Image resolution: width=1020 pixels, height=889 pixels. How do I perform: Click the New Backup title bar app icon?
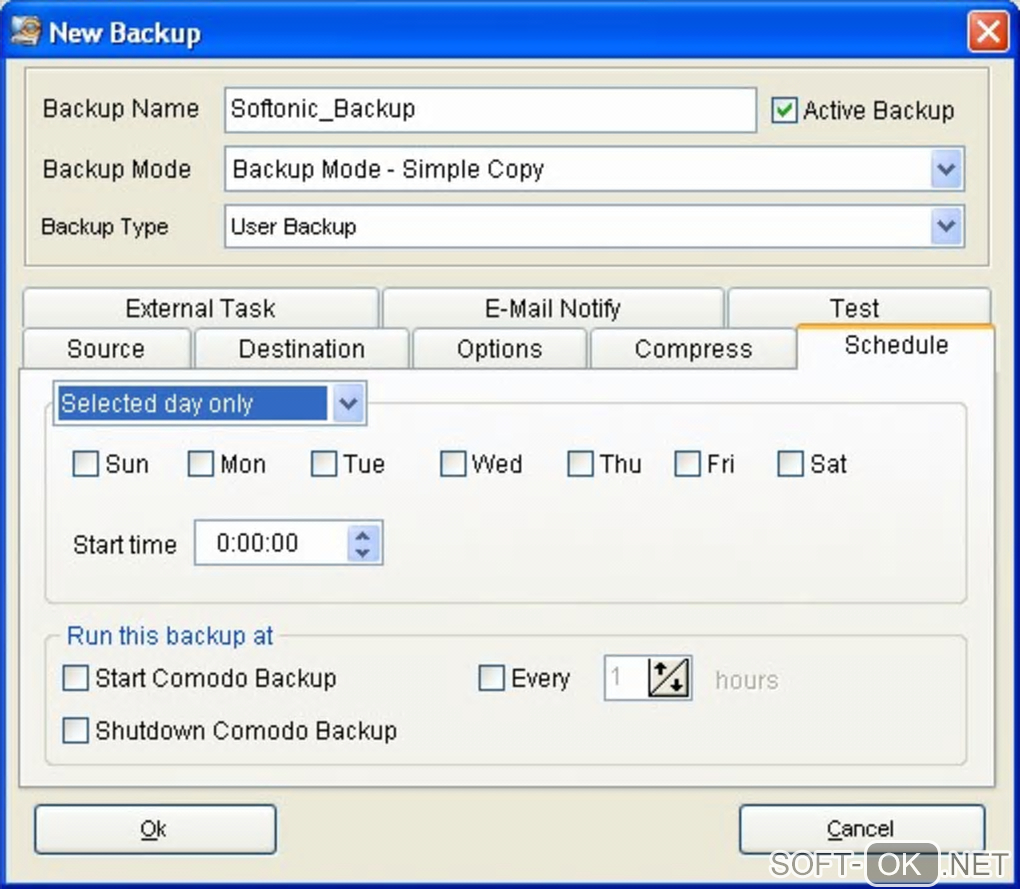pyautogui.click(x=26, y=31)
